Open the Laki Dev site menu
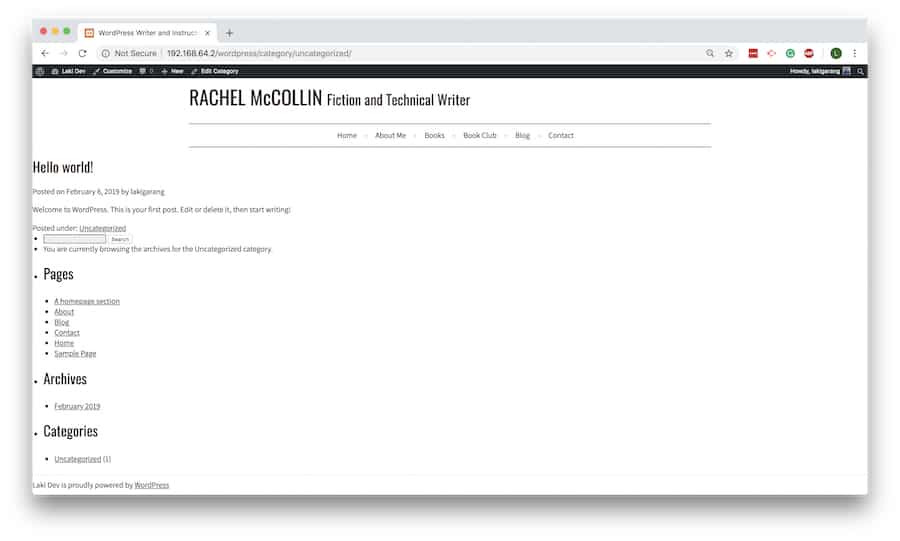 (x=69, y=71)
